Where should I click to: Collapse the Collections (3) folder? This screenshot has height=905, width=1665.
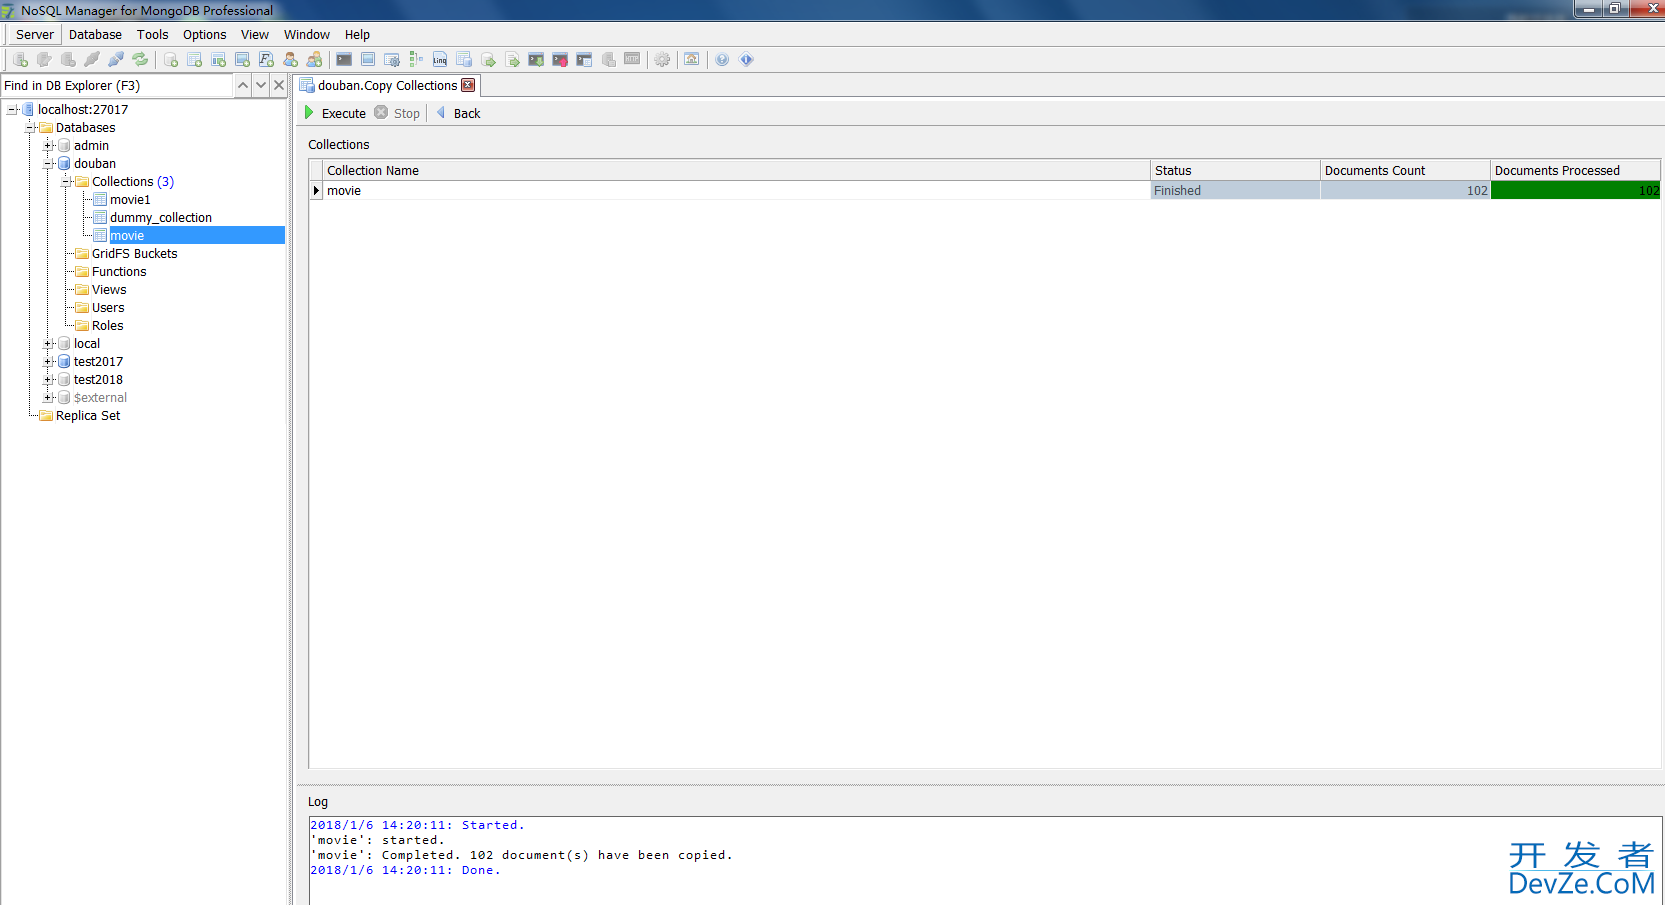pyautogui.click(x=66, y=182)
